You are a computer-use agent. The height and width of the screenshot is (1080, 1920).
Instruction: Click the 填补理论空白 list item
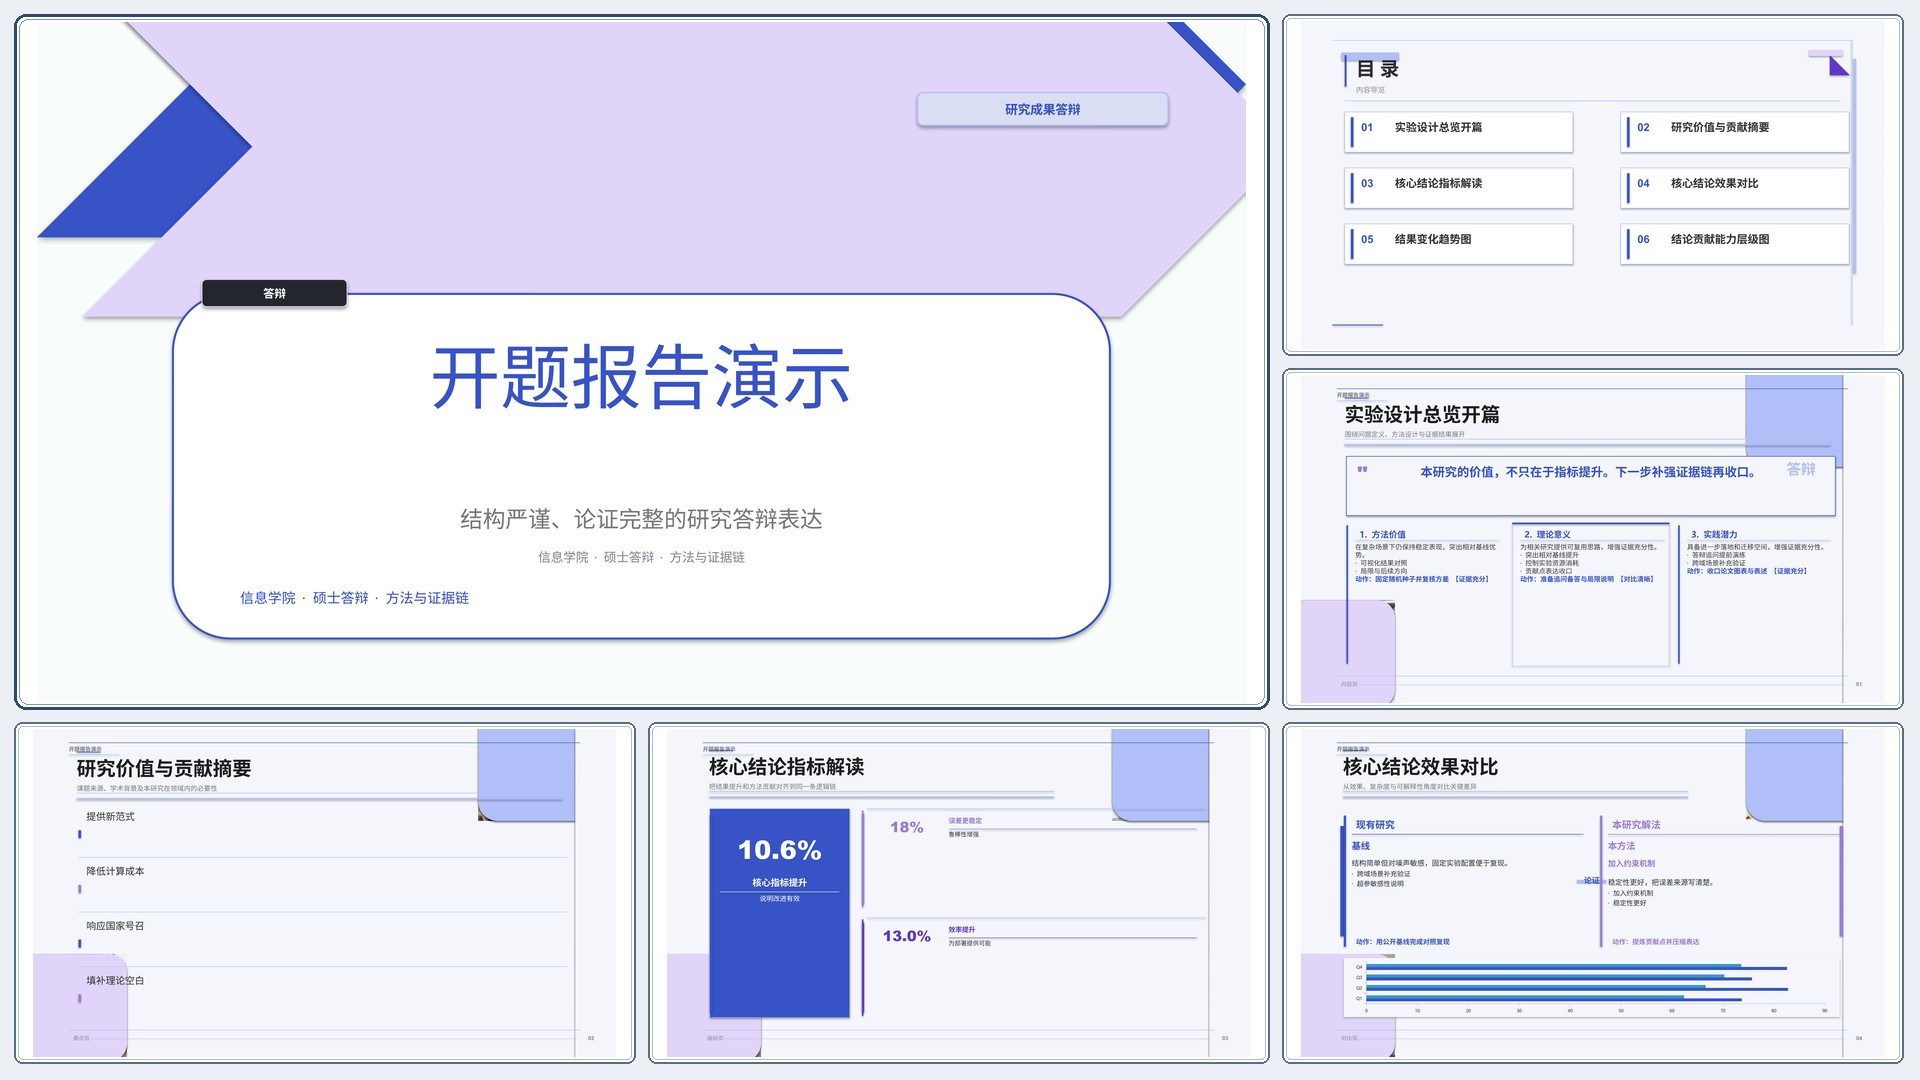pyautogui.click(x=115, y=981)
